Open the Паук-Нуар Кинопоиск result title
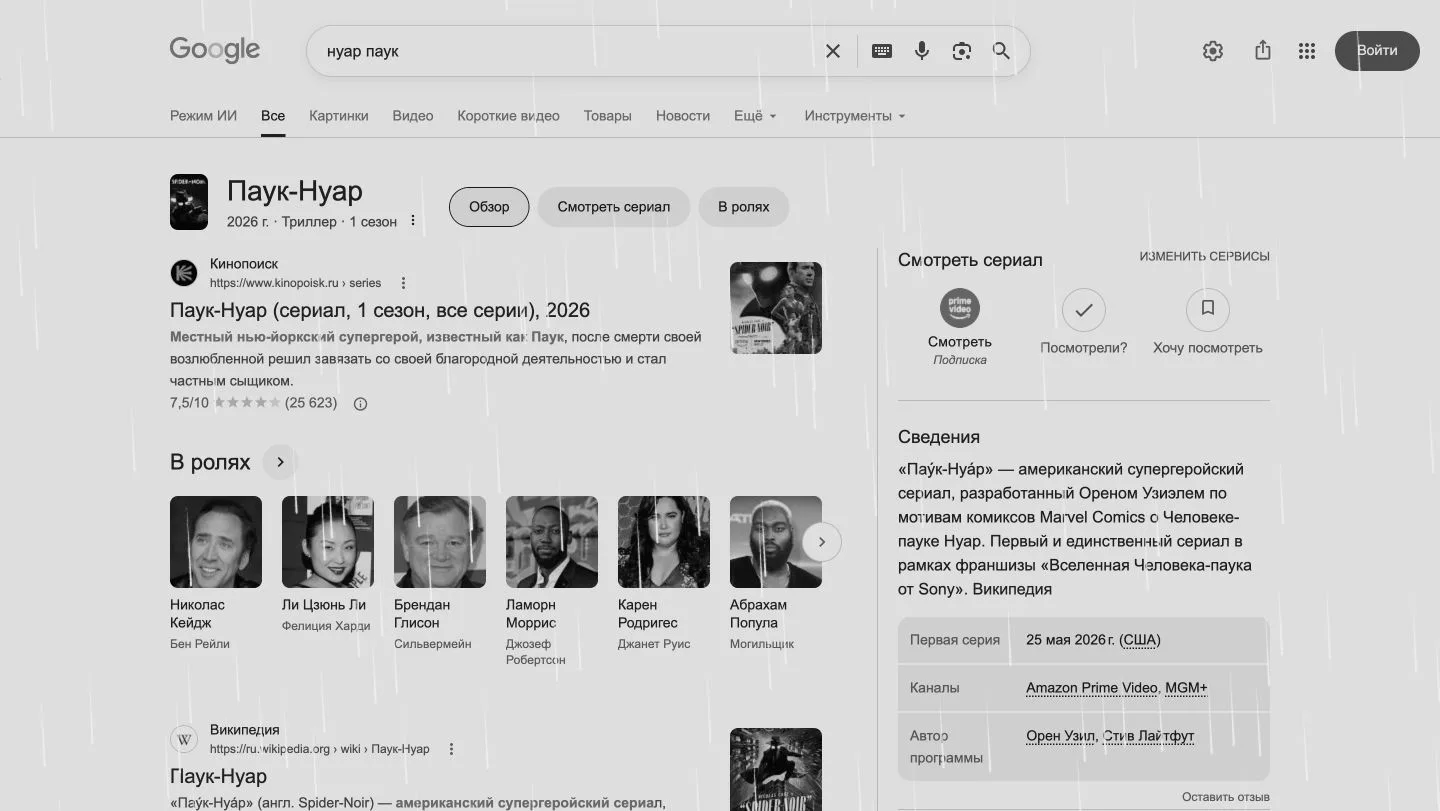The height and width of the screenshot is (811, 1440). (x=380, y=310)
